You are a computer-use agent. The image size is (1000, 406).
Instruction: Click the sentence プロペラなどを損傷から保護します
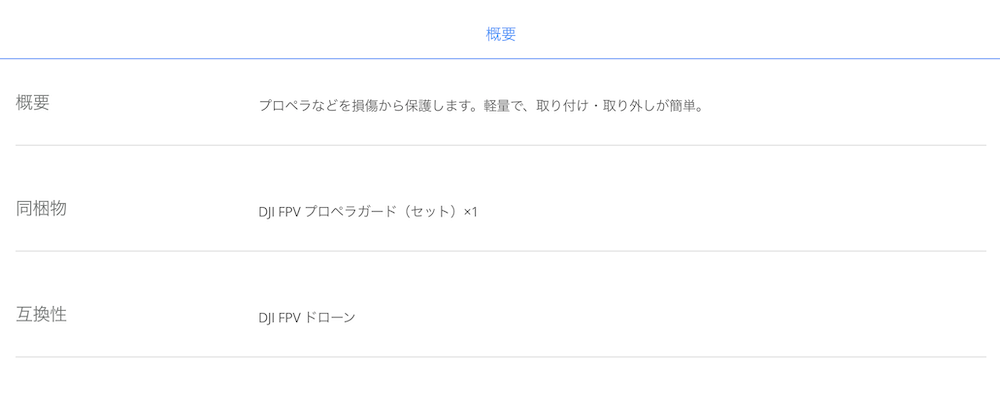pos(365,106)
